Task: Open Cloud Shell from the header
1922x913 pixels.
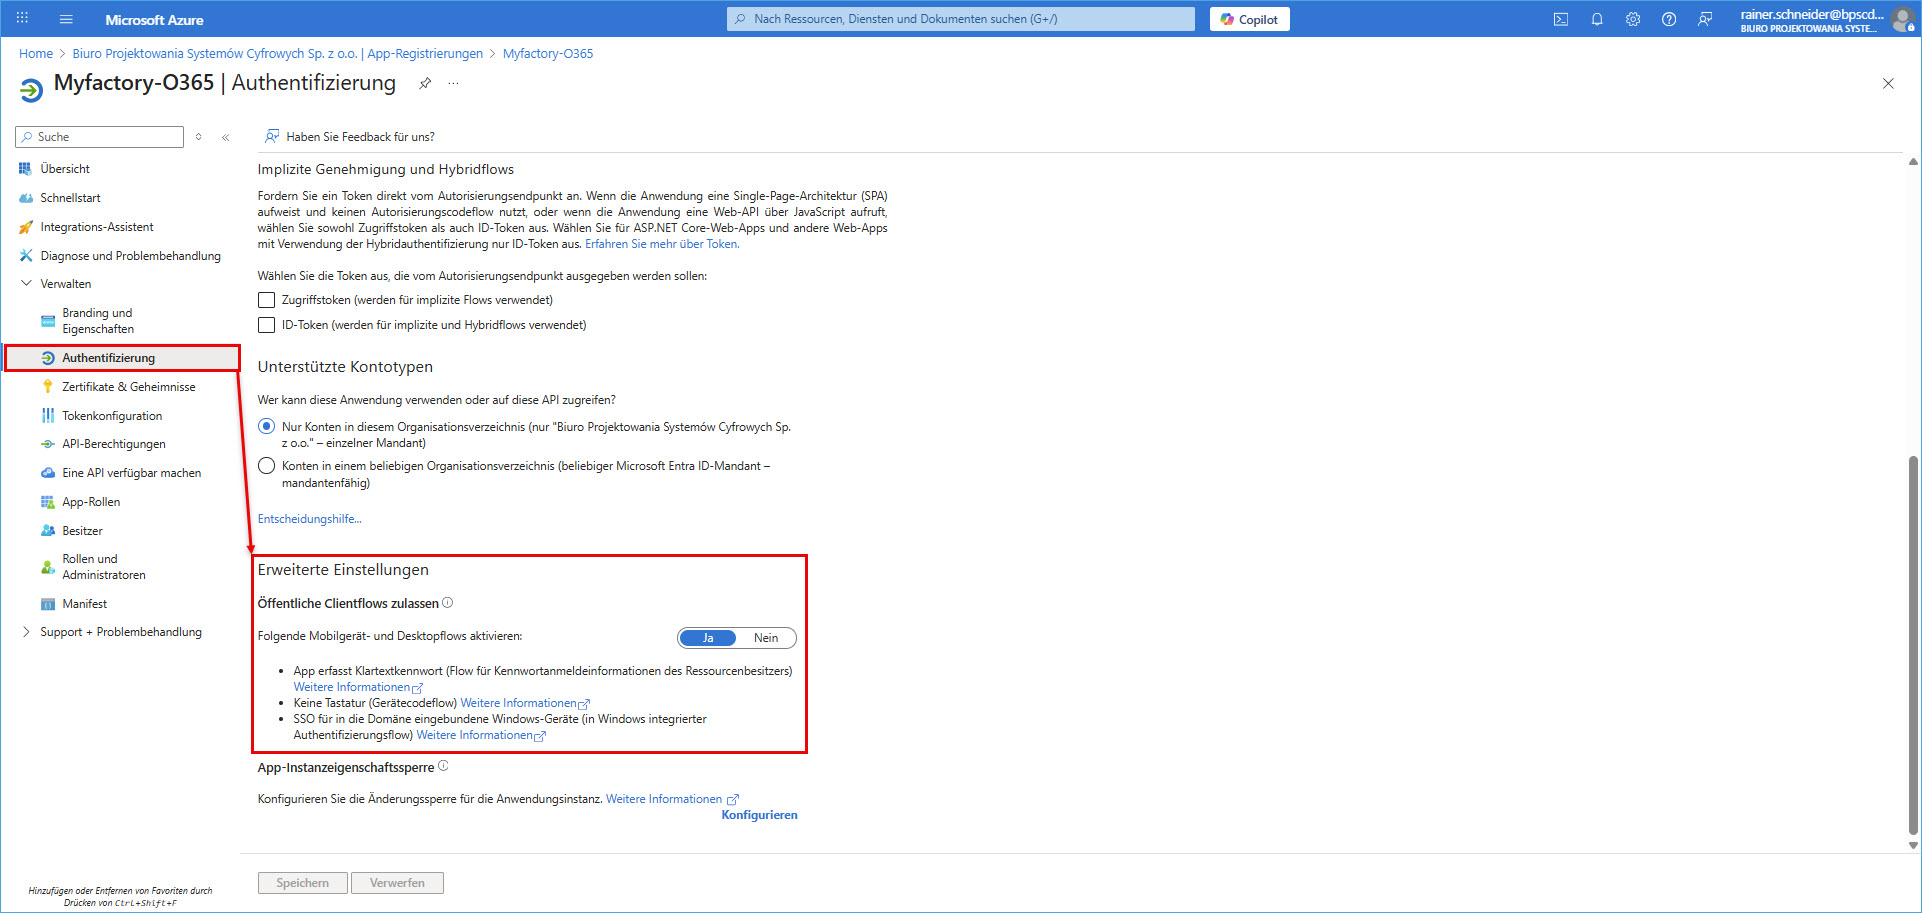Action: [1560, 19]
